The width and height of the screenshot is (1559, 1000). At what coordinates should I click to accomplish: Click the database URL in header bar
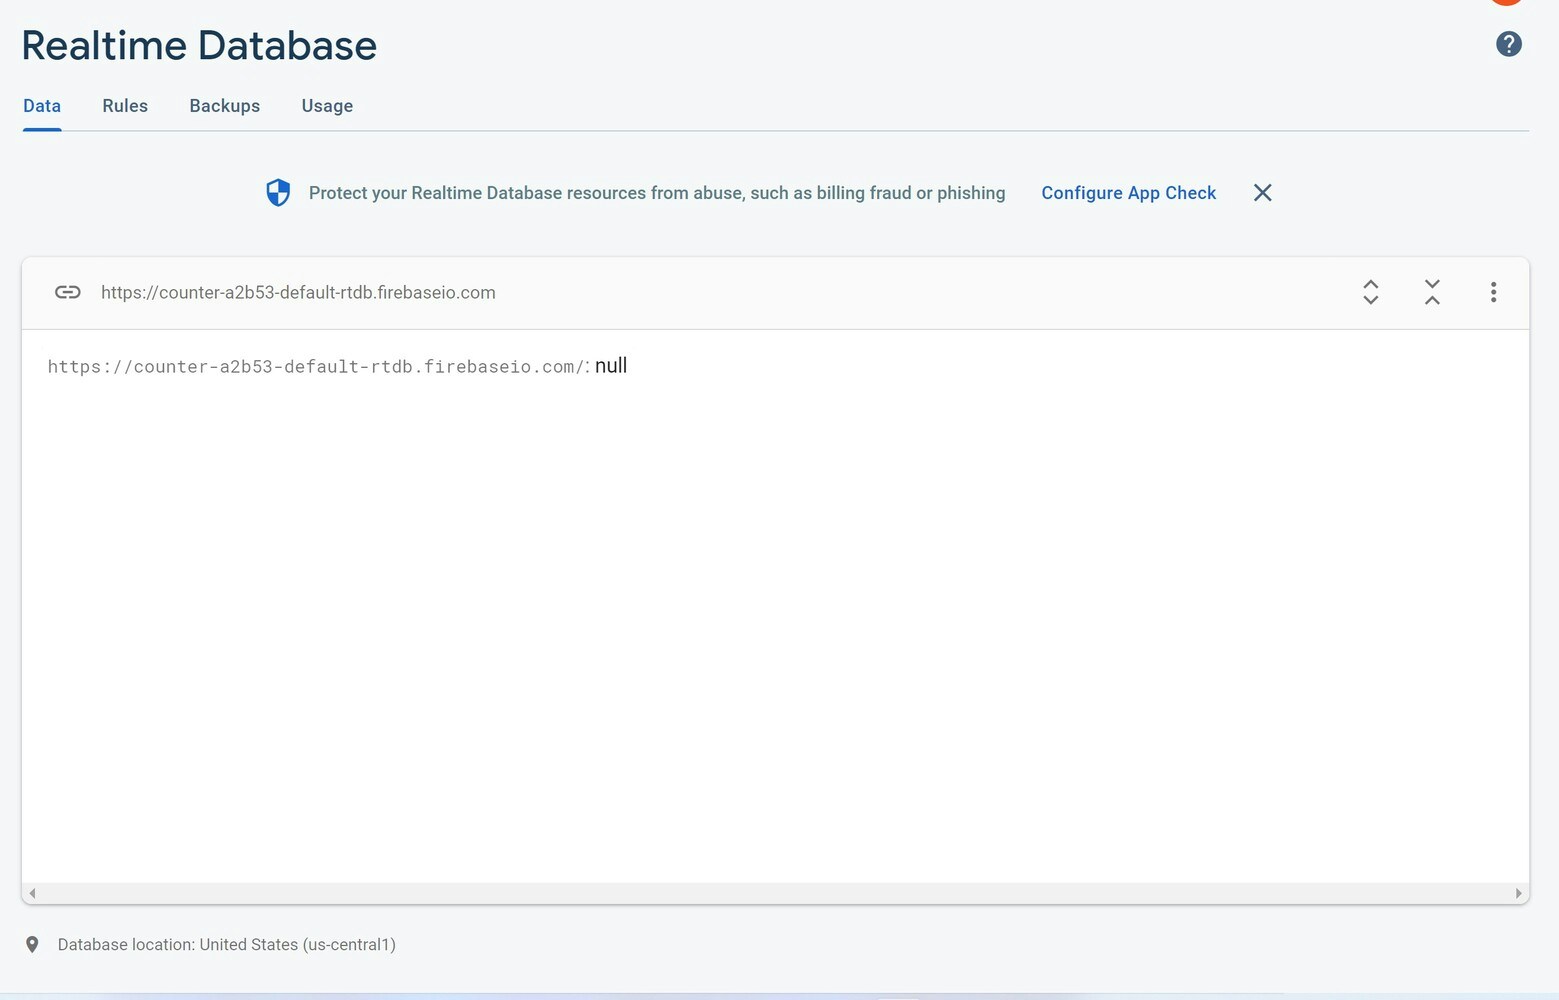(x=298, y=292)
